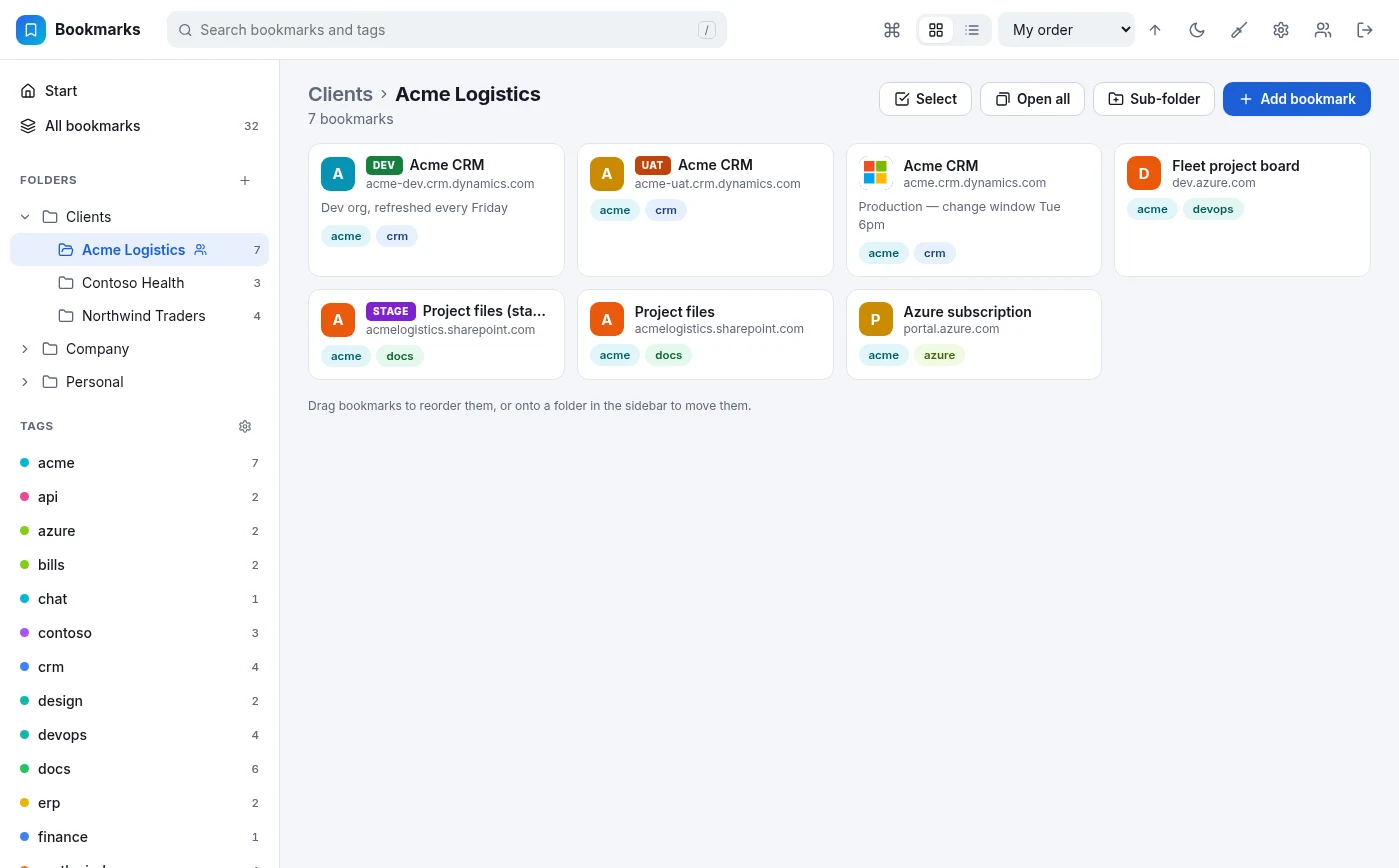Click Add bookmark button

[x=1297, y=99]
